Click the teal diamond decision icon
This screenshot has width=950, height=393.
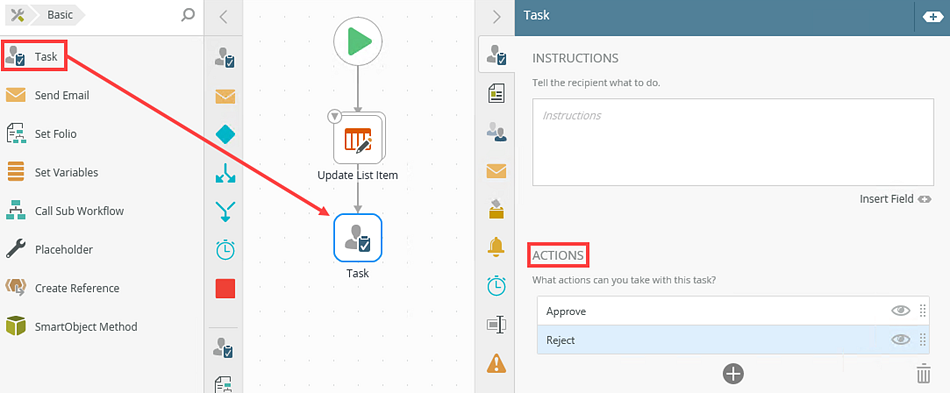click(x=225, y=134)
